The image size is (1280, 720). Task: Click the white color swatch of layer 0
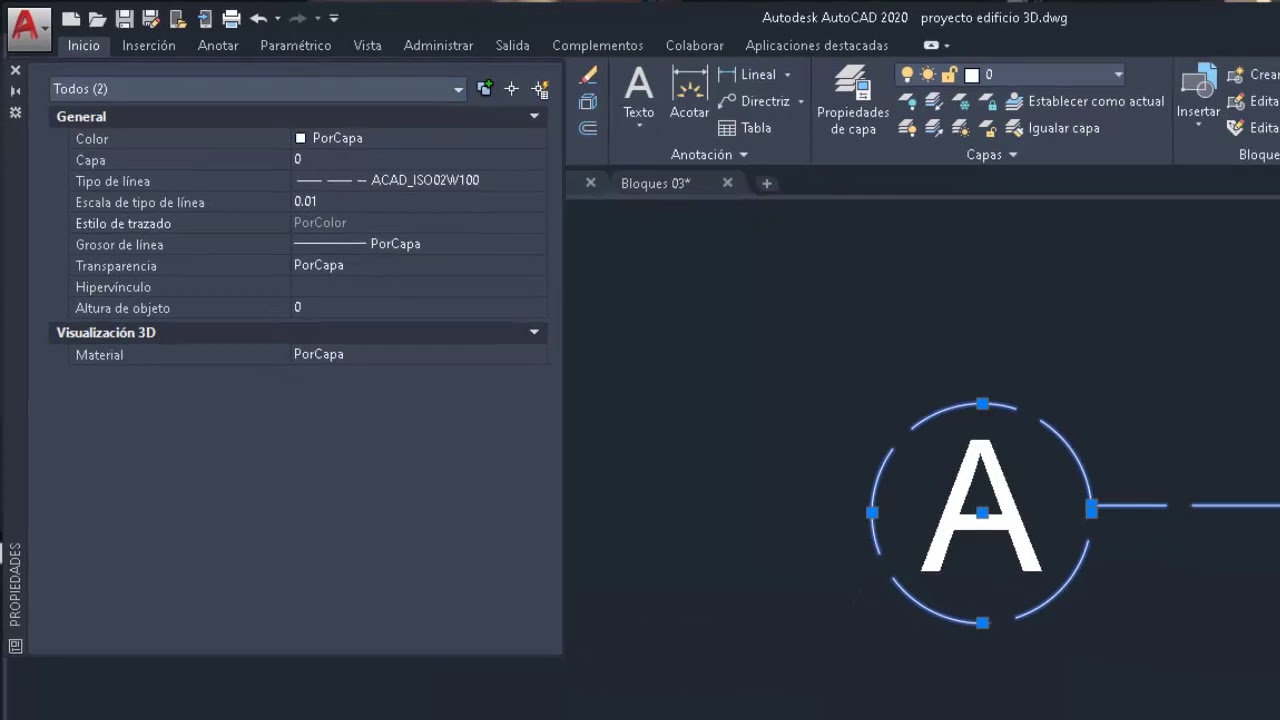(971, 75)
